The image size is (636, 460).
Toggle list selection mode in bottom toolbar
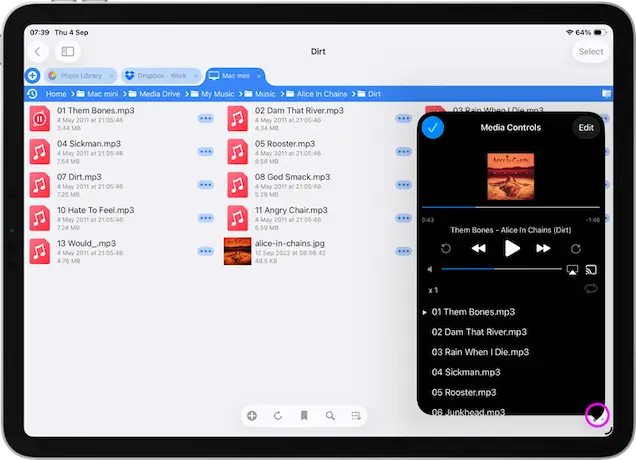coord(356,415)
